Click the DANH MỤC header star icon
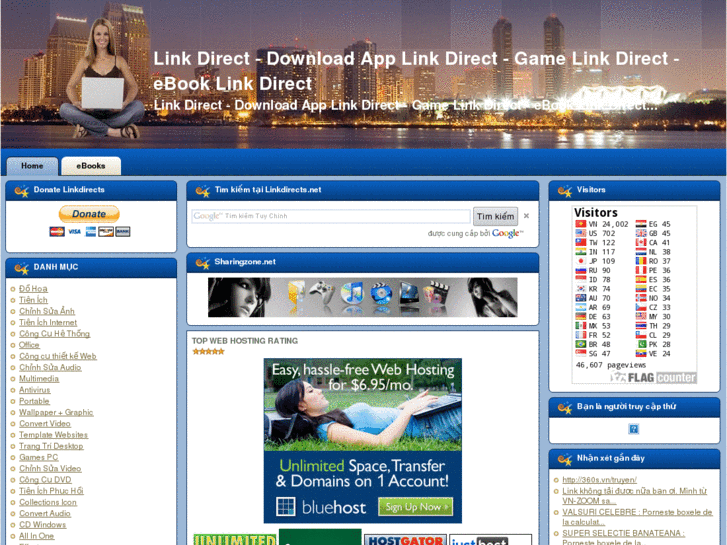The height and width of the screenshot is (545, 727). 21,268
